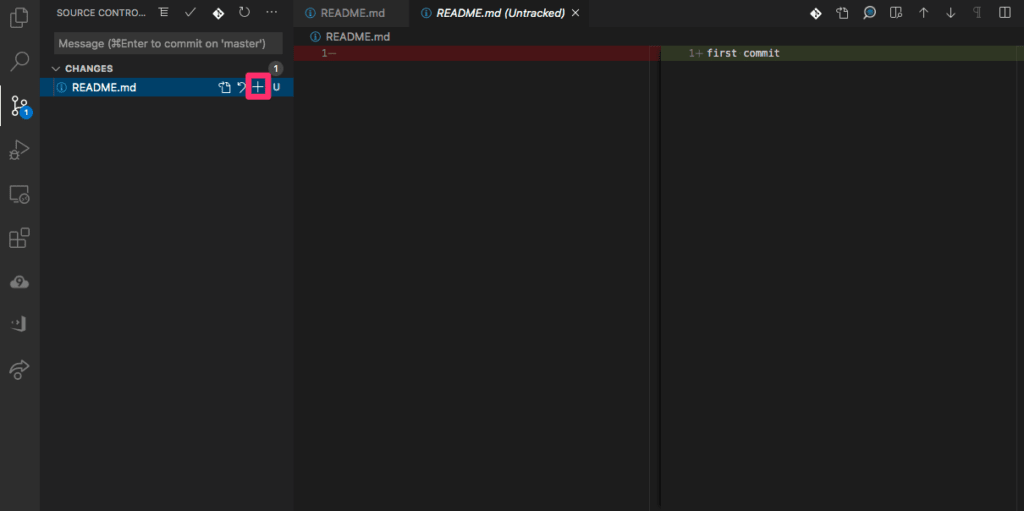Split the editor with the split icon
The width and height of the screenshot is (1024, 511).
(1004, 13)
